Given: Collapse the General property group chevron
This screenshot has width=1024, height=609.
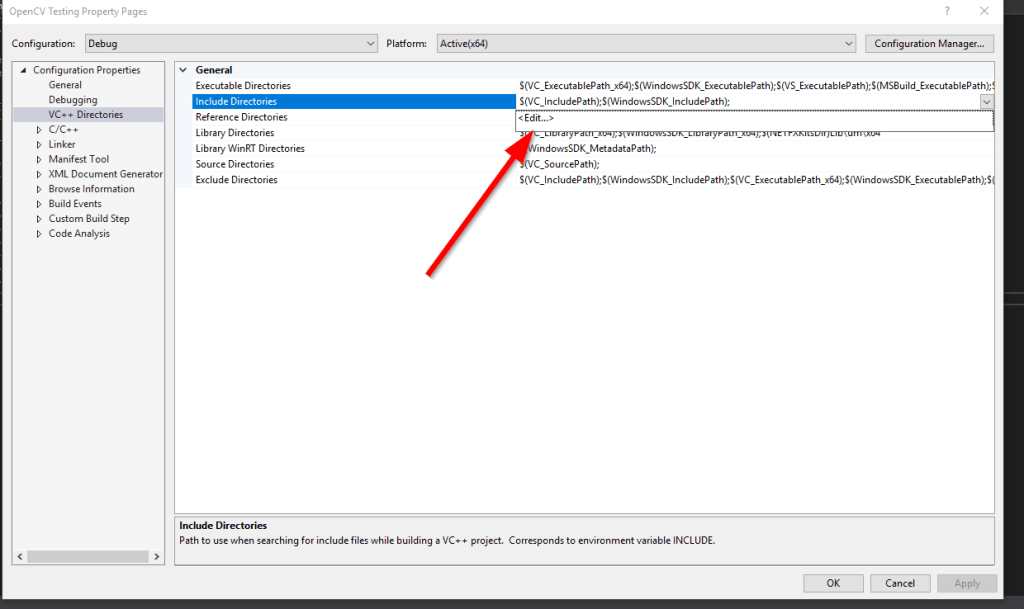Looking at the screenshot, I should coord(184,70).
